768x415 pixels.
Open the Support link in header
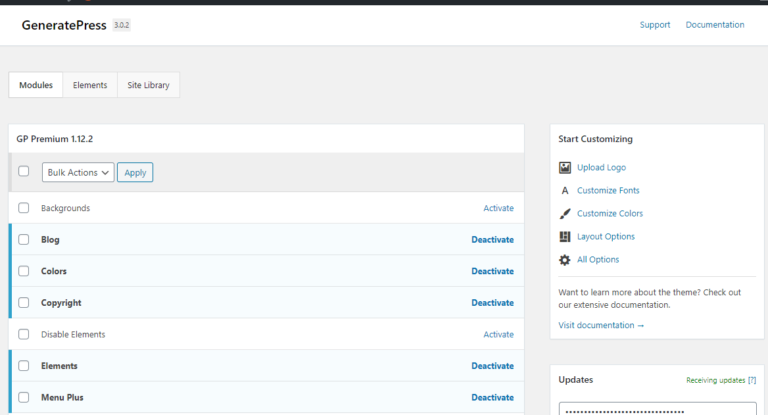pos(655,25)
